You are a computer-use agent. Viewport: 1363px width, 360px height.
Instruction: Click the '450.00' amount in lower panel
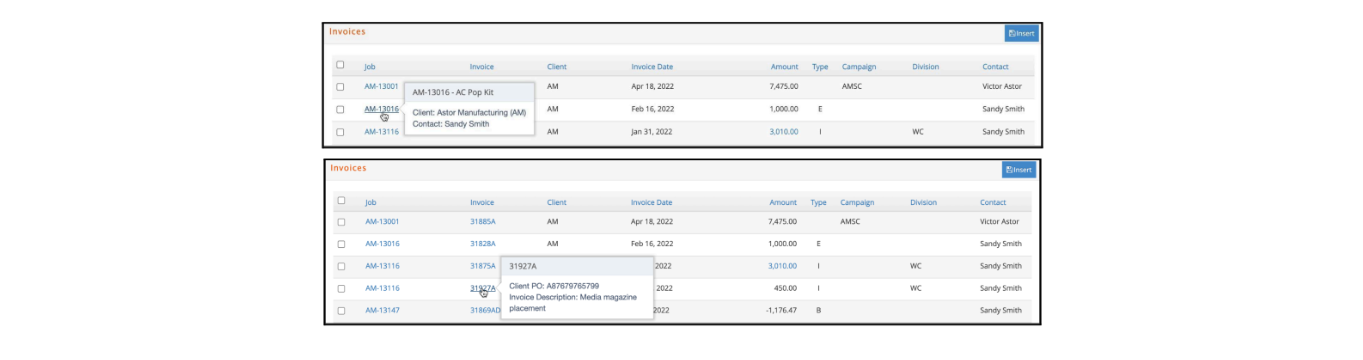click(x=785, y=288)
